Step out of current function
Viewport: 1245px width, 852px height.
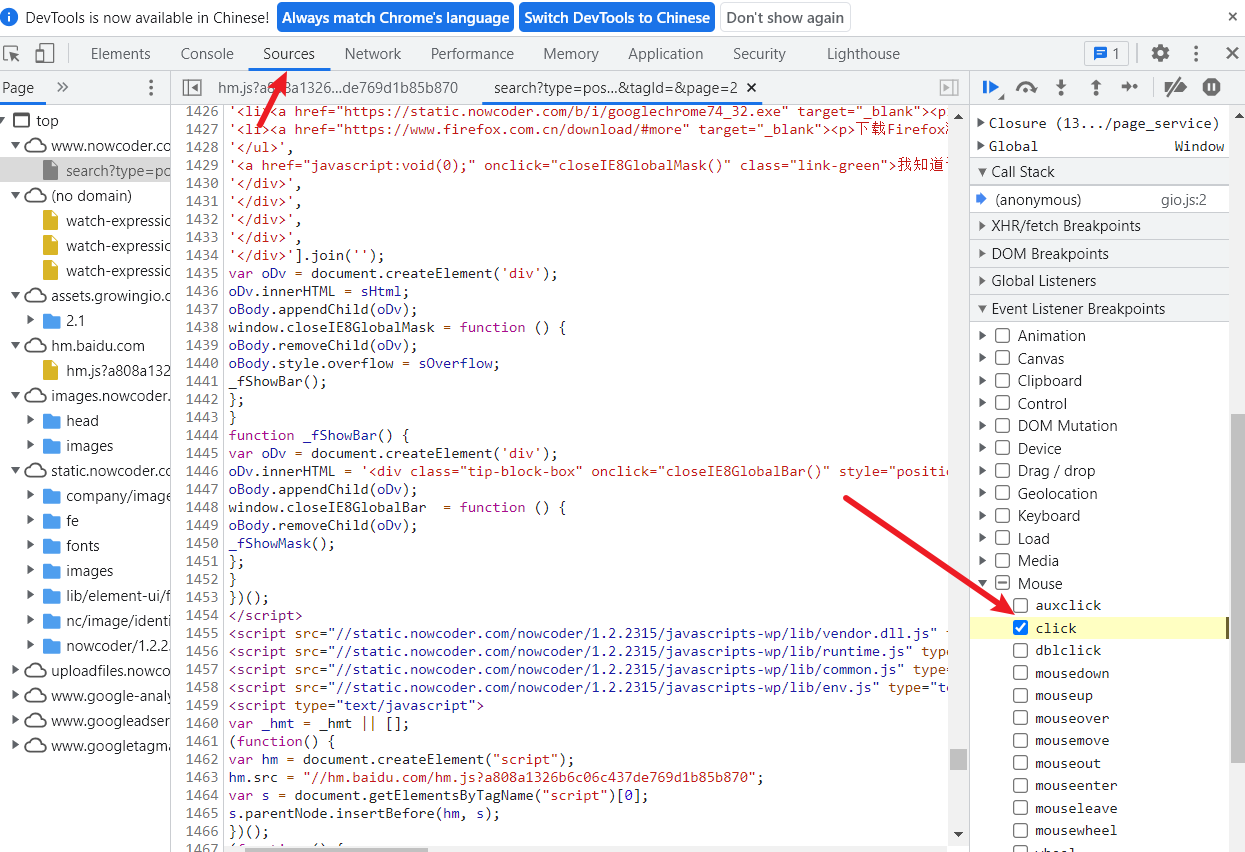pos(1095,88)
